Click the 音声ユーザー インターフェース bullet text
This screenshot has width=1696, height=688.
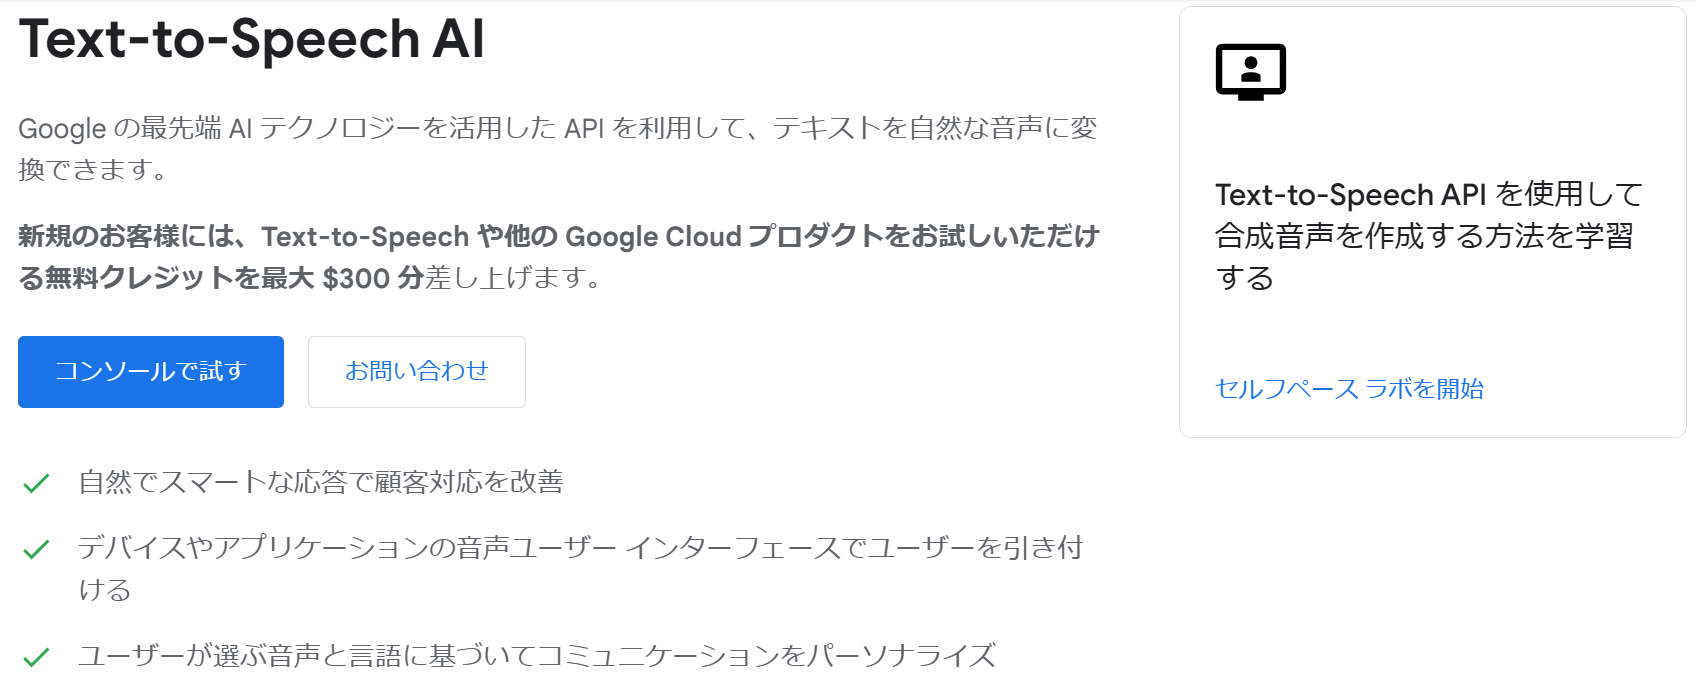(580, 546)
